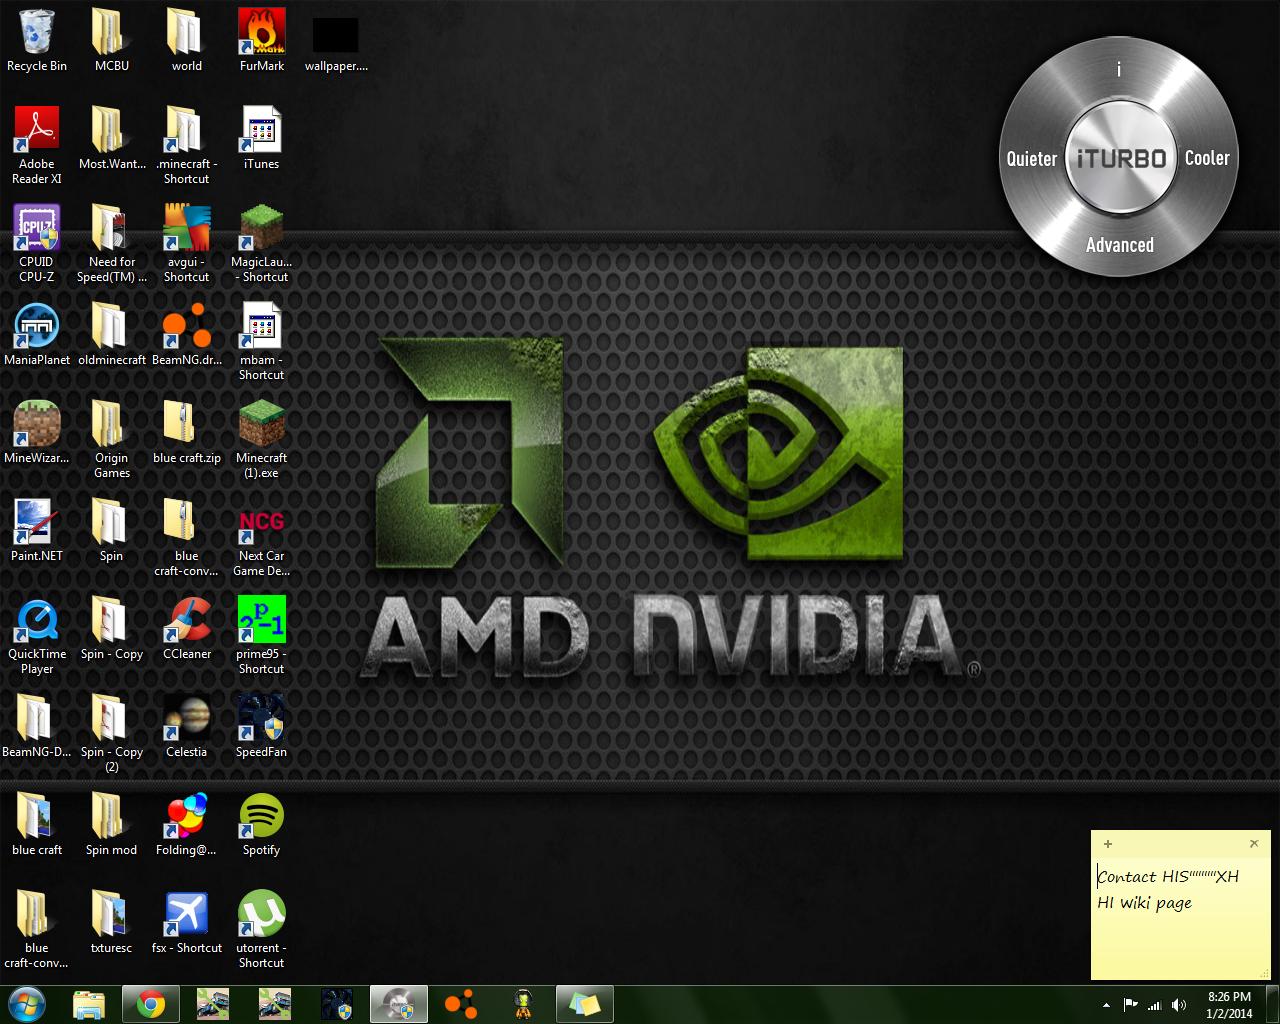
Task: Select the Folding@home desktop icon
Action: pyautogui.click(x=187, y=825)
